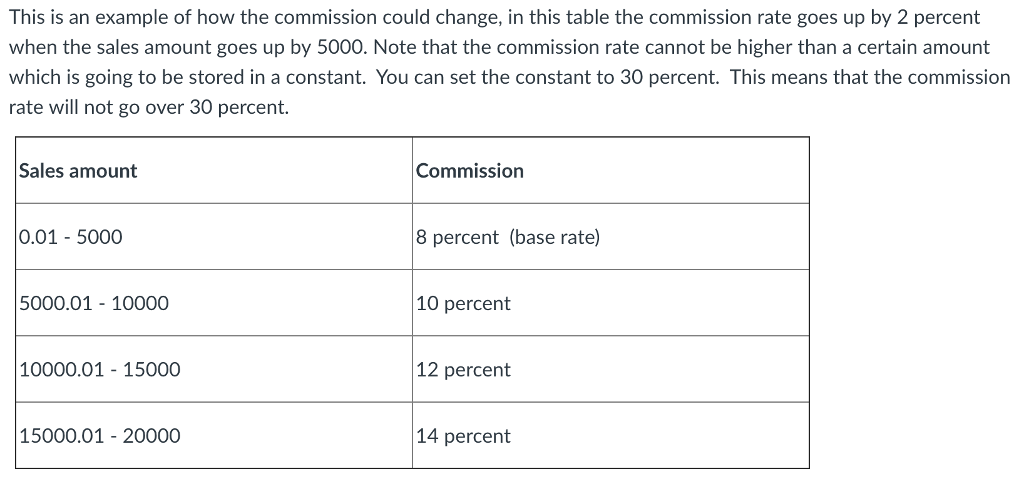Select the "15000.01 - 20000" range cell
The height and width of the screenshot is (499, 1024).
(x=214, y=436)
